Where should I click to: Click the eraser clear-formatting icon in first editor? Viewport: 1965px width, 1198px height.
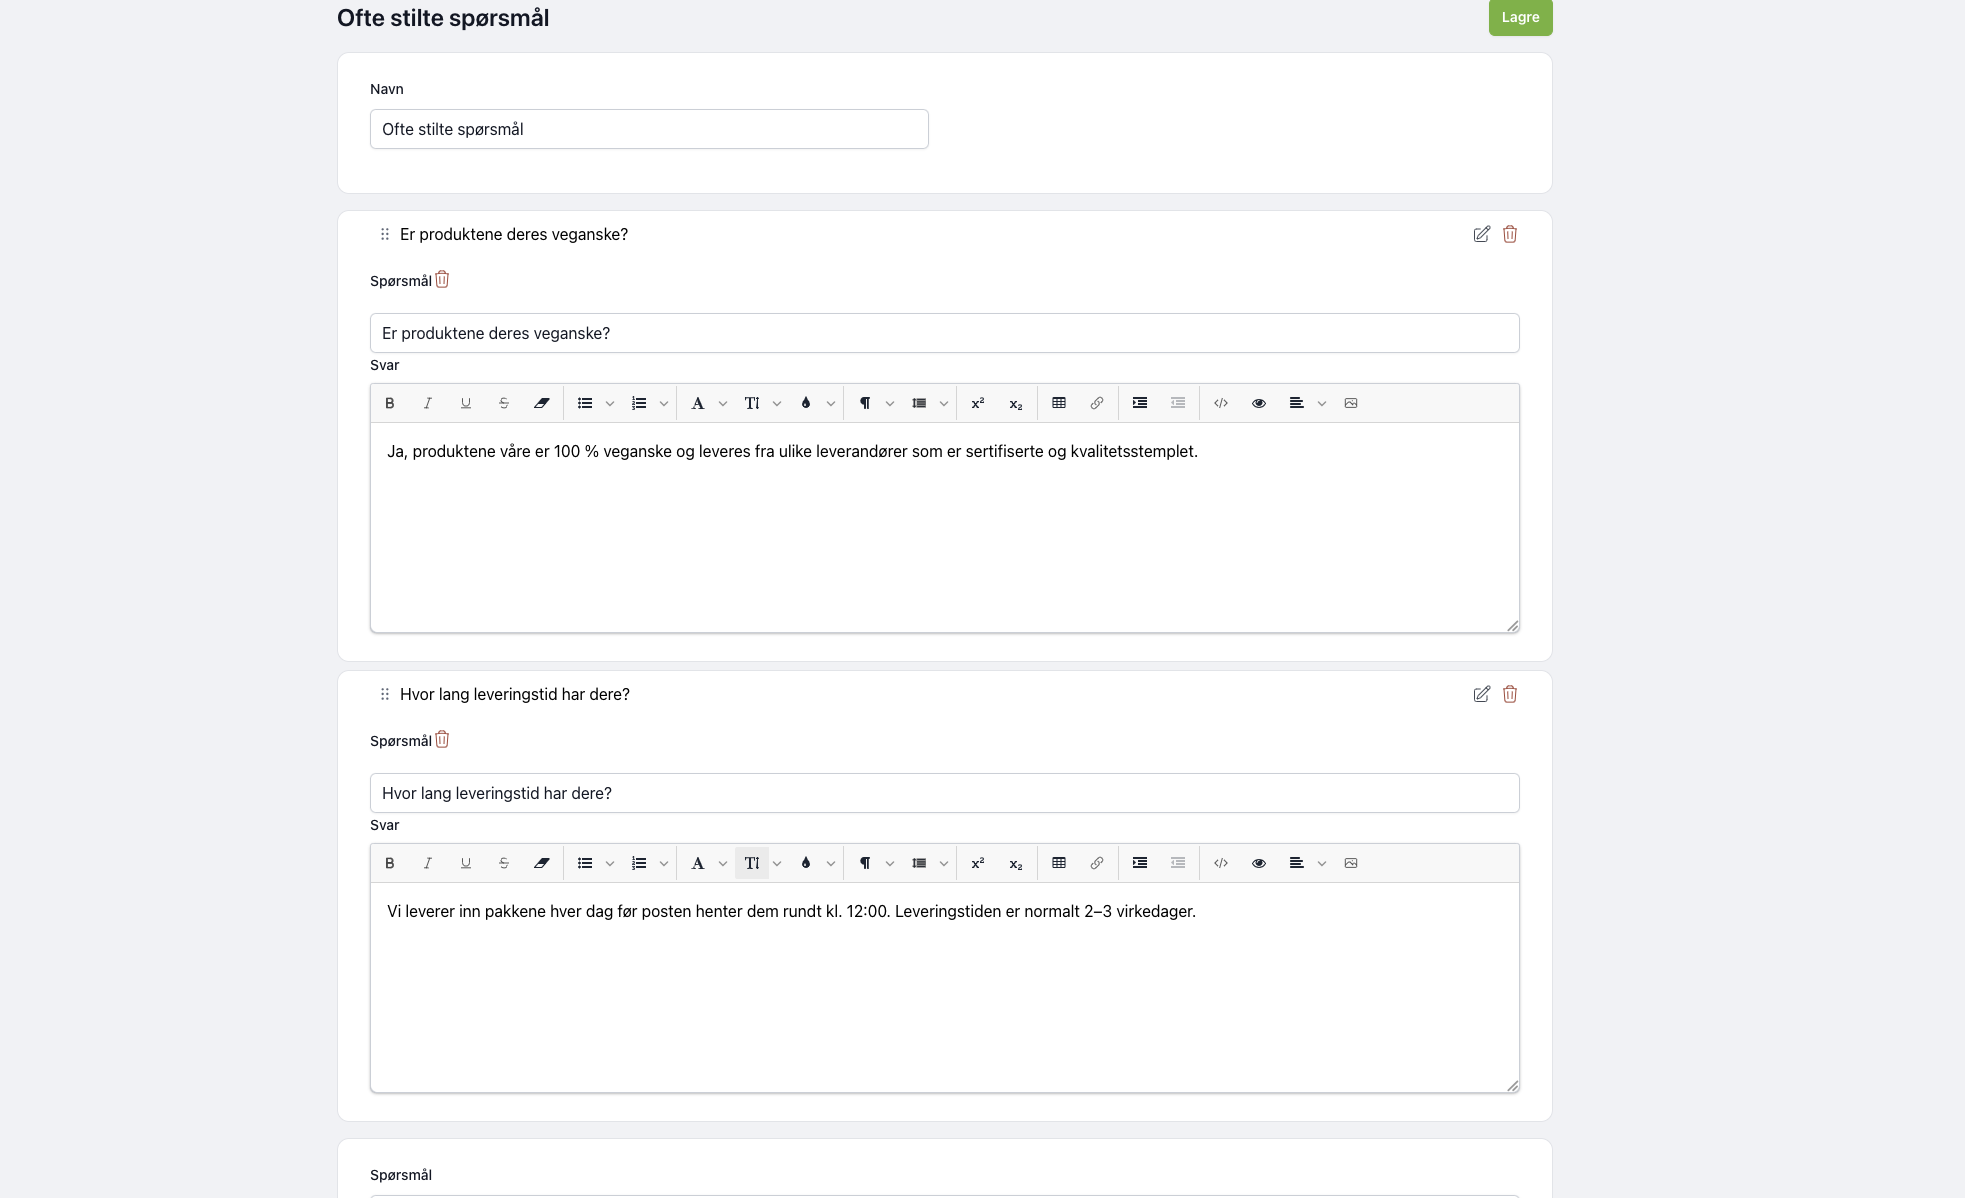pyautogui.click(x=542, y=403)
